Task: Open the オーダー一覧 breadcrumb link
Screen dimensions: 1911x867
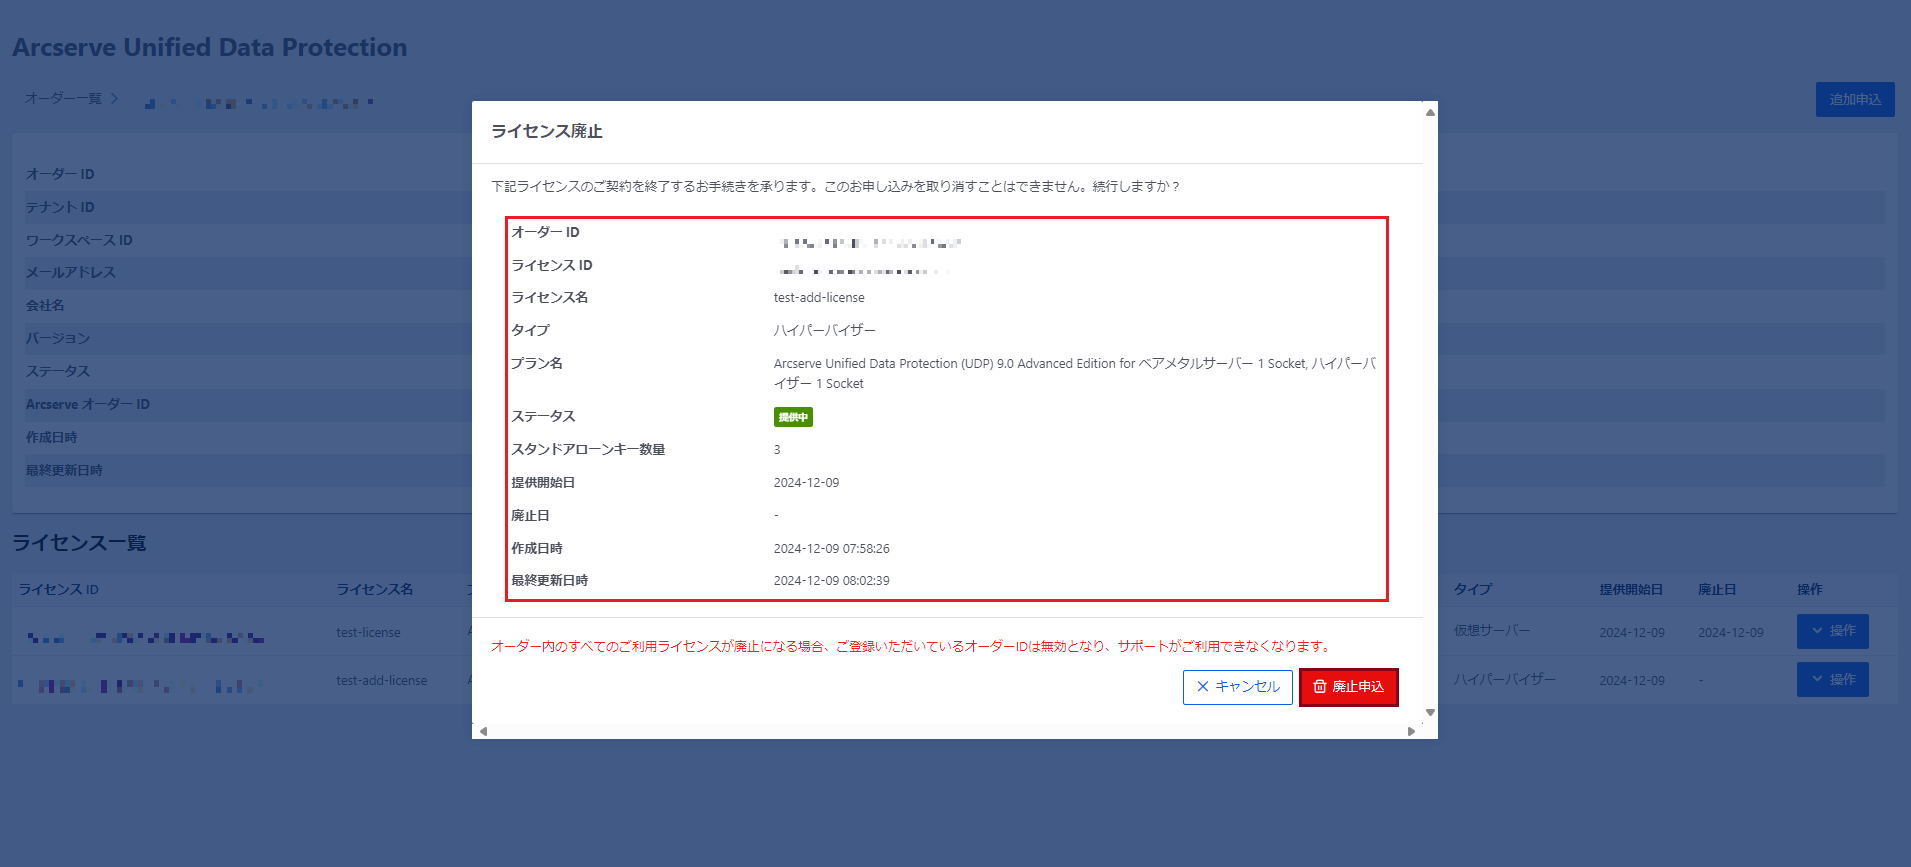Action: [63, 98]
